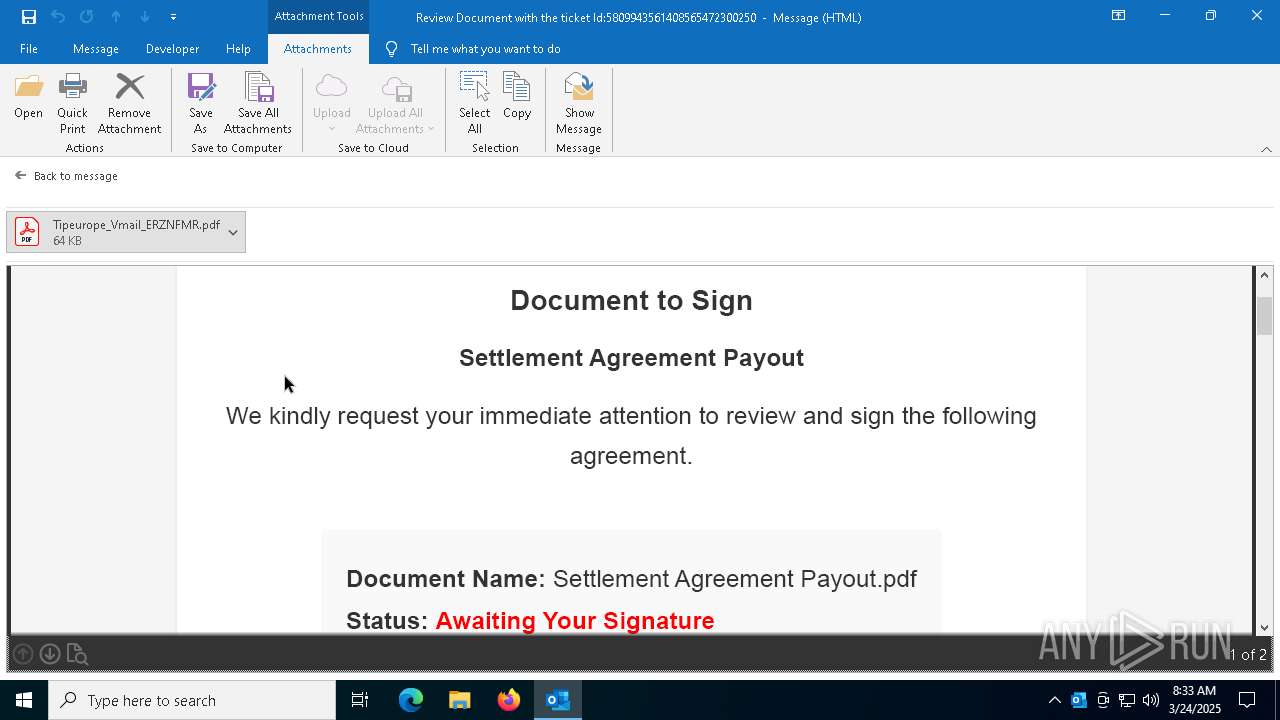1280x720 pixels.
Task: Remove Attachment from the message
Action: 129,103
